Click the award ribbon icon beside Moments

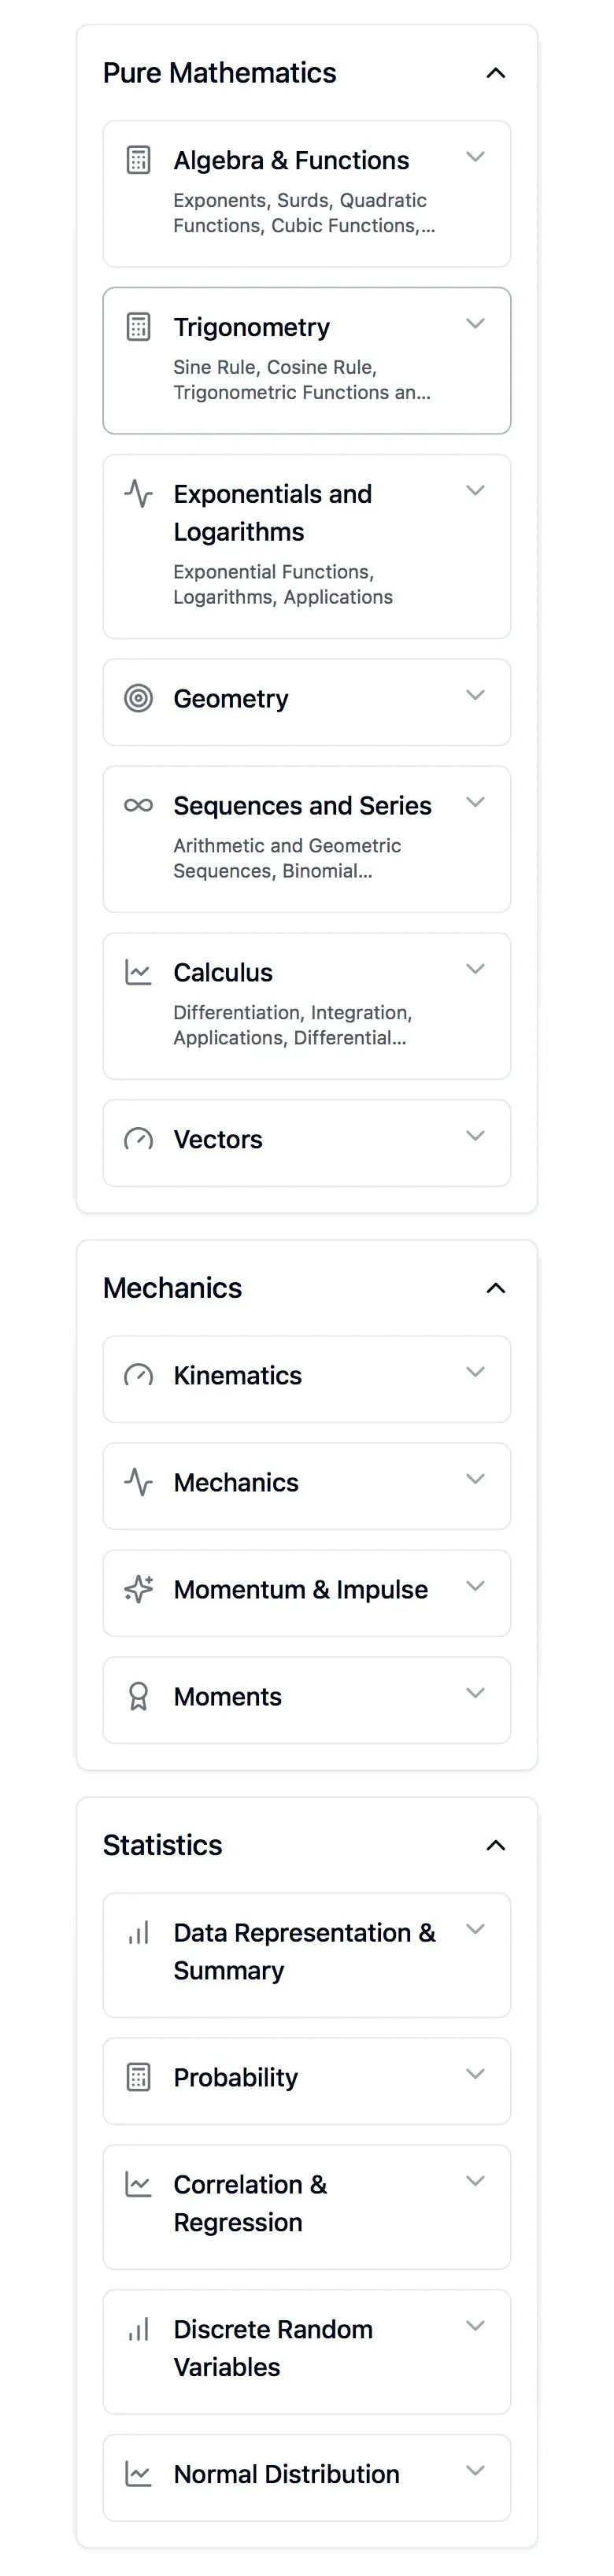(x=138, y=1696)
